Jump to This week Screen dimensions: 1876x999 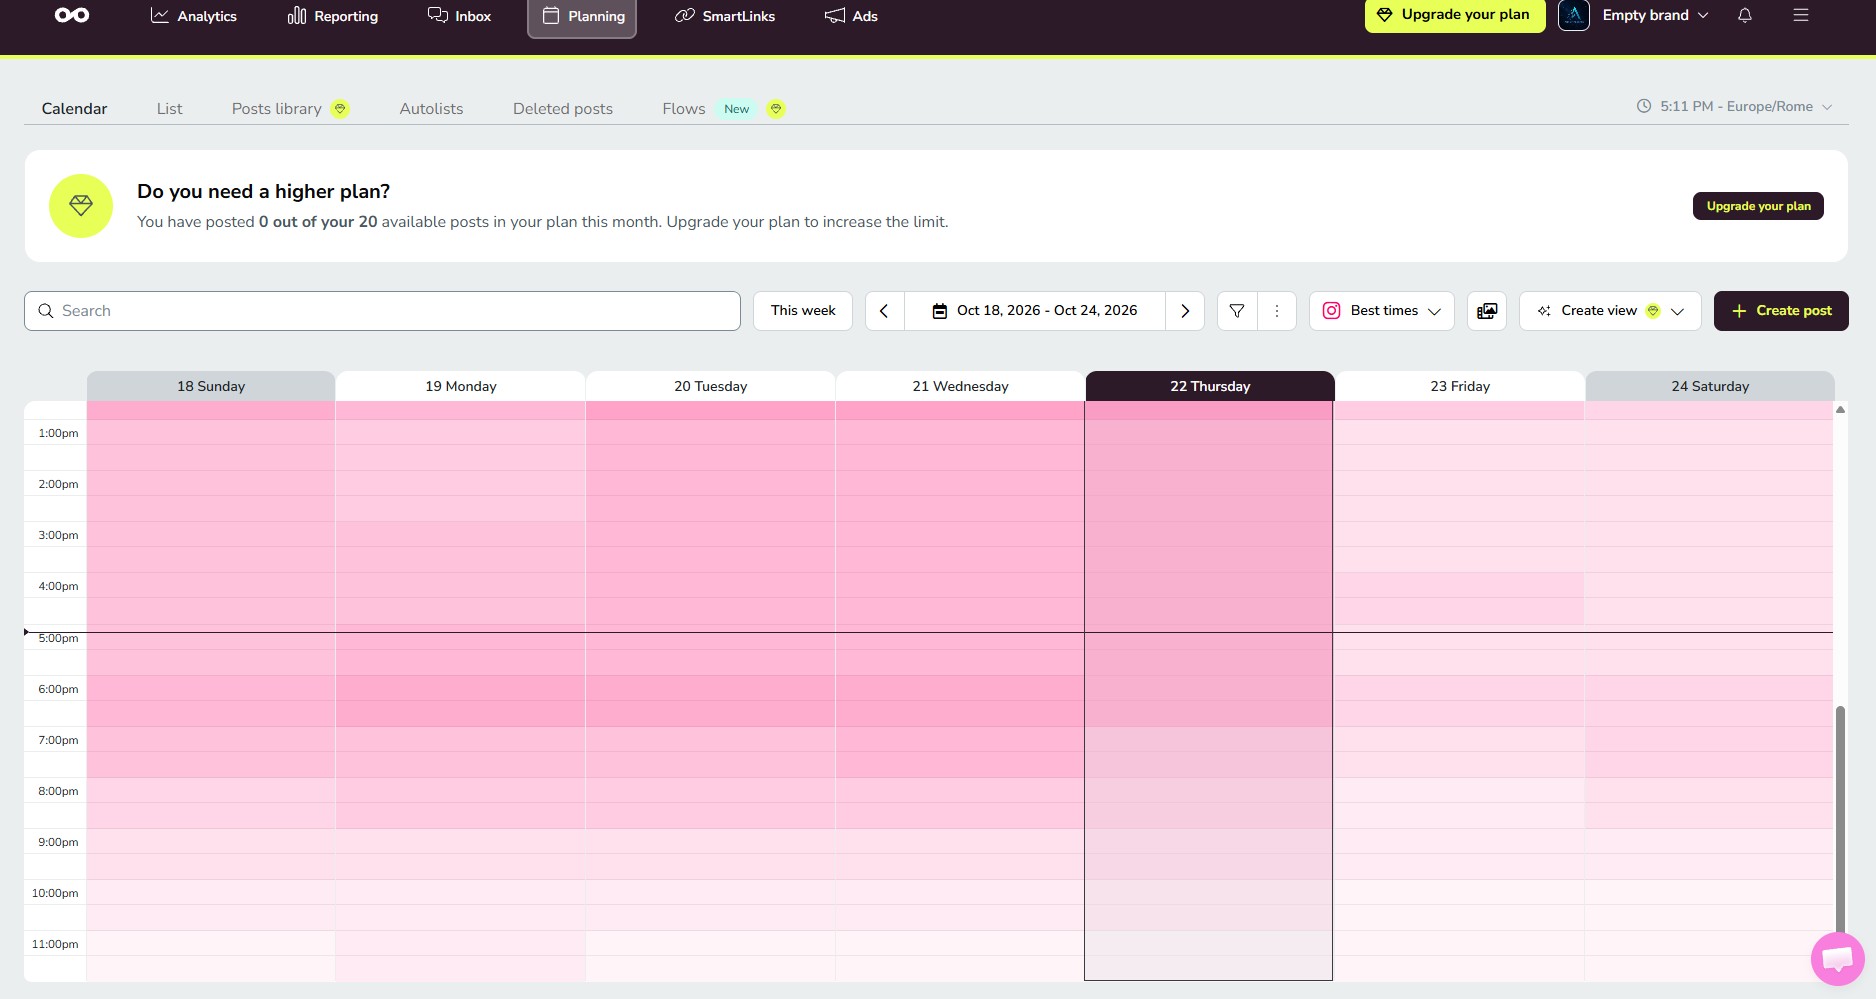(803, 311)
